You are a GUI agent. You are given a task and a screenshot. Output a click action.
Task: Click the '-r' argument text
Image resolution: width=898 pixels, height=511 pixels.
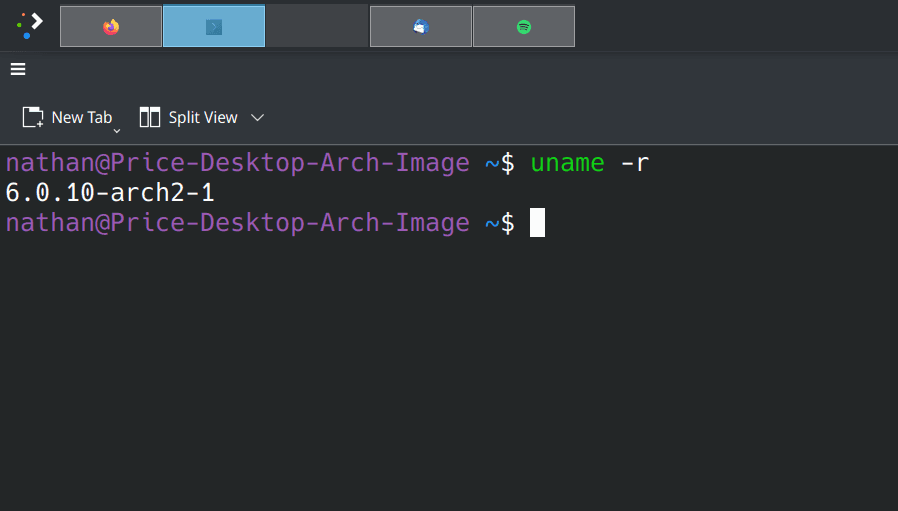click(635, 164)
